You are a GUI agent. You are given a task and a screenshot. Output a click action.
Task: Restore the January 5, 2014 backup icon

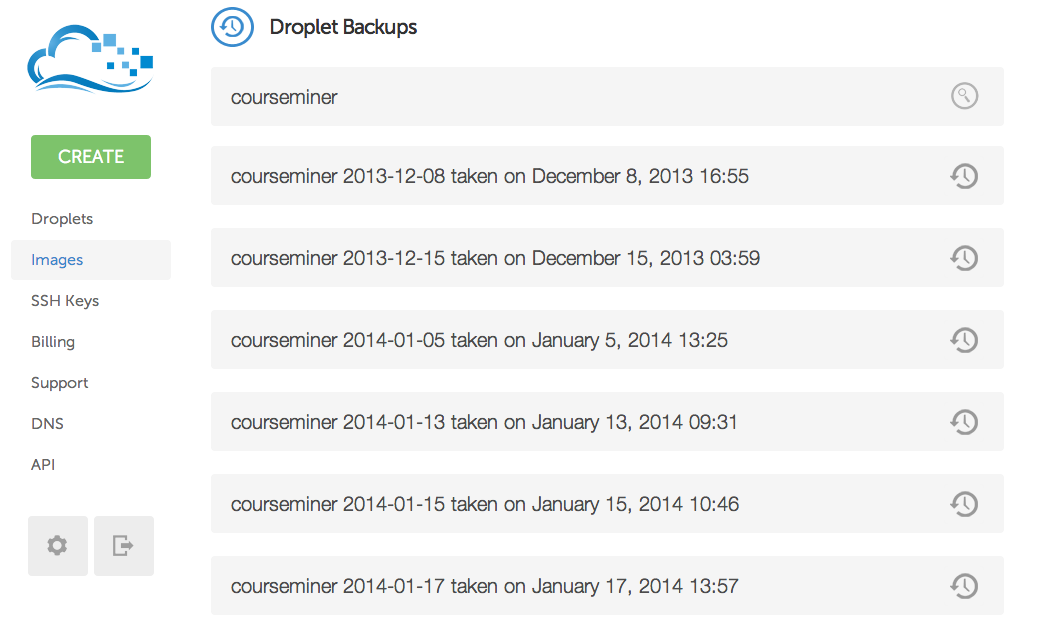click(963, 340)
